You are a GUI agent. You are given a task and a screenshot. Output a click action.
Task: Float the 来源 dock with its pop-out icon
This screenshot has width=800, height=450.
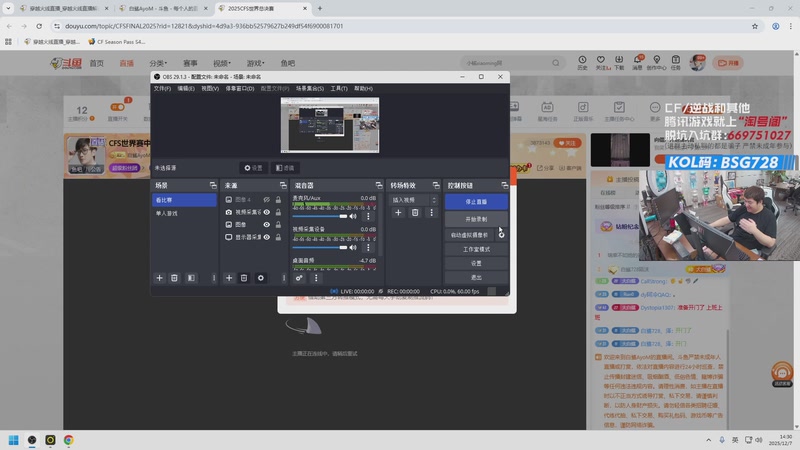point(283,185)
